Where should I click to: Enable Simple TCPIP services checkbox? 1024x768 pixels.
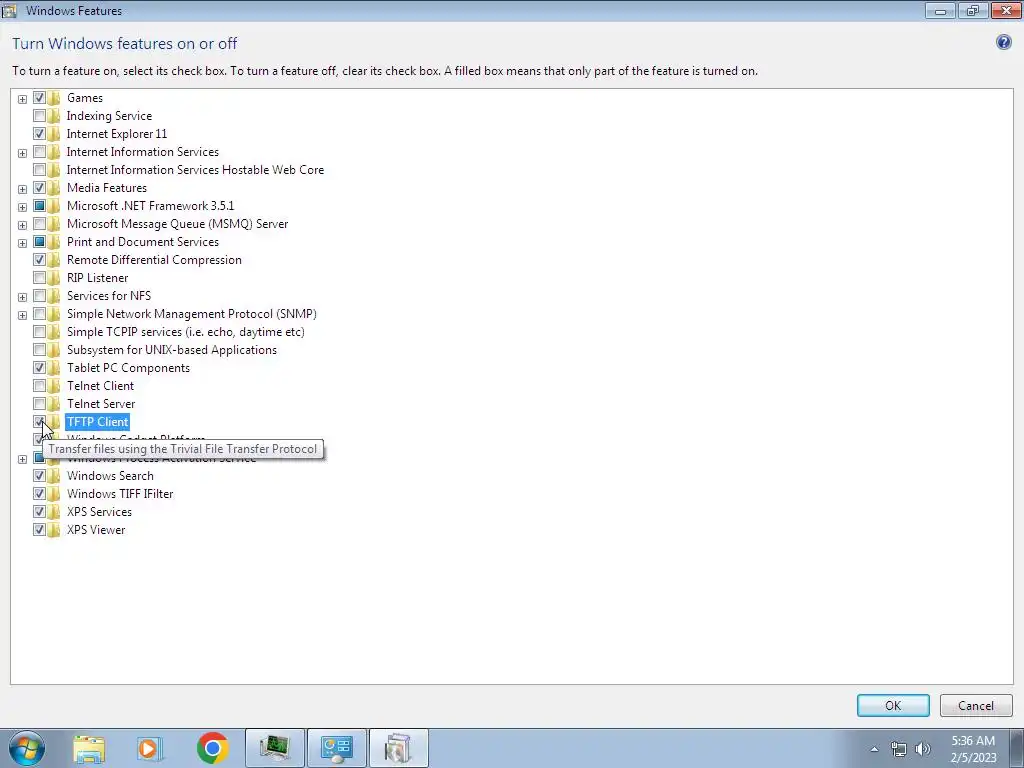[39, 332]
